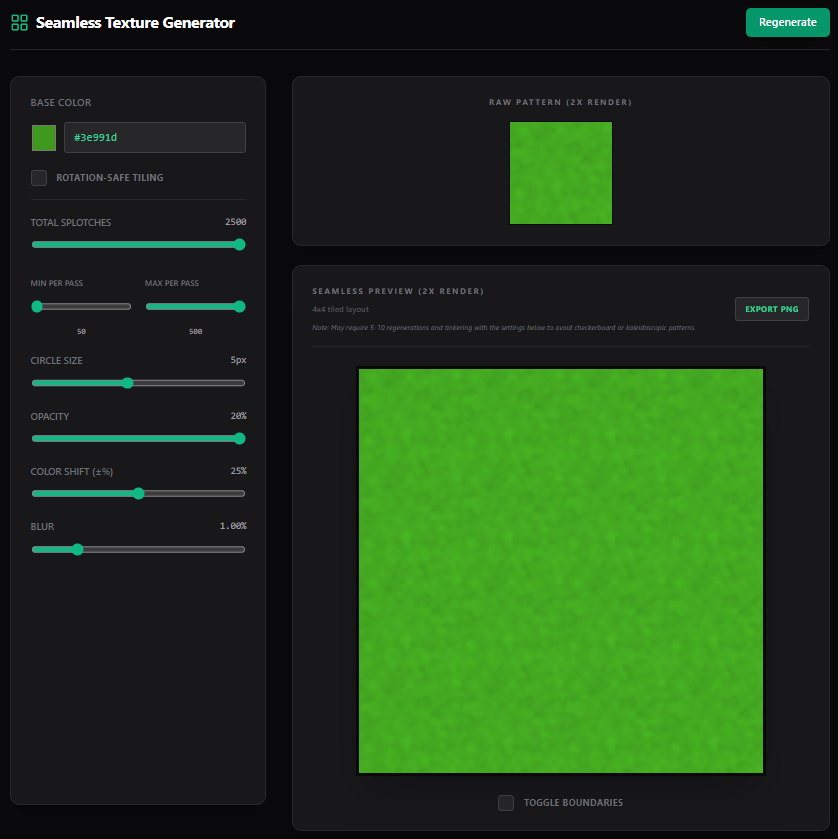Click the Export PNG button
Screen dimensions: 838x839
click(x=772, y=309)
